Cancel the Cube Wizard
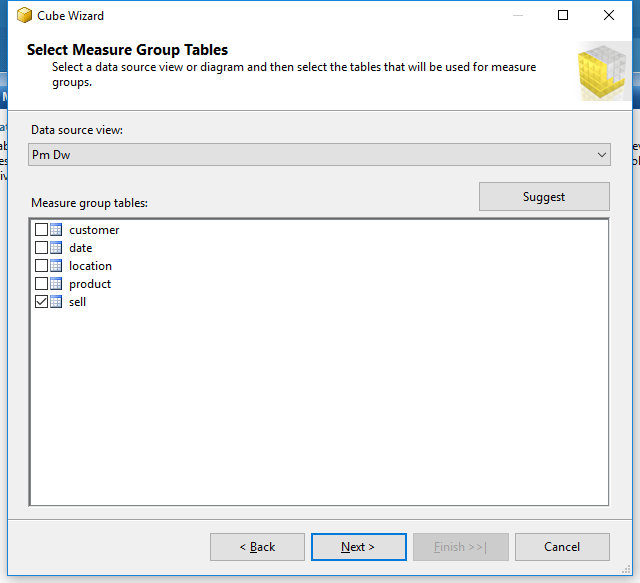Viewport: 640px width, 583px height. [x=562, y=547]
